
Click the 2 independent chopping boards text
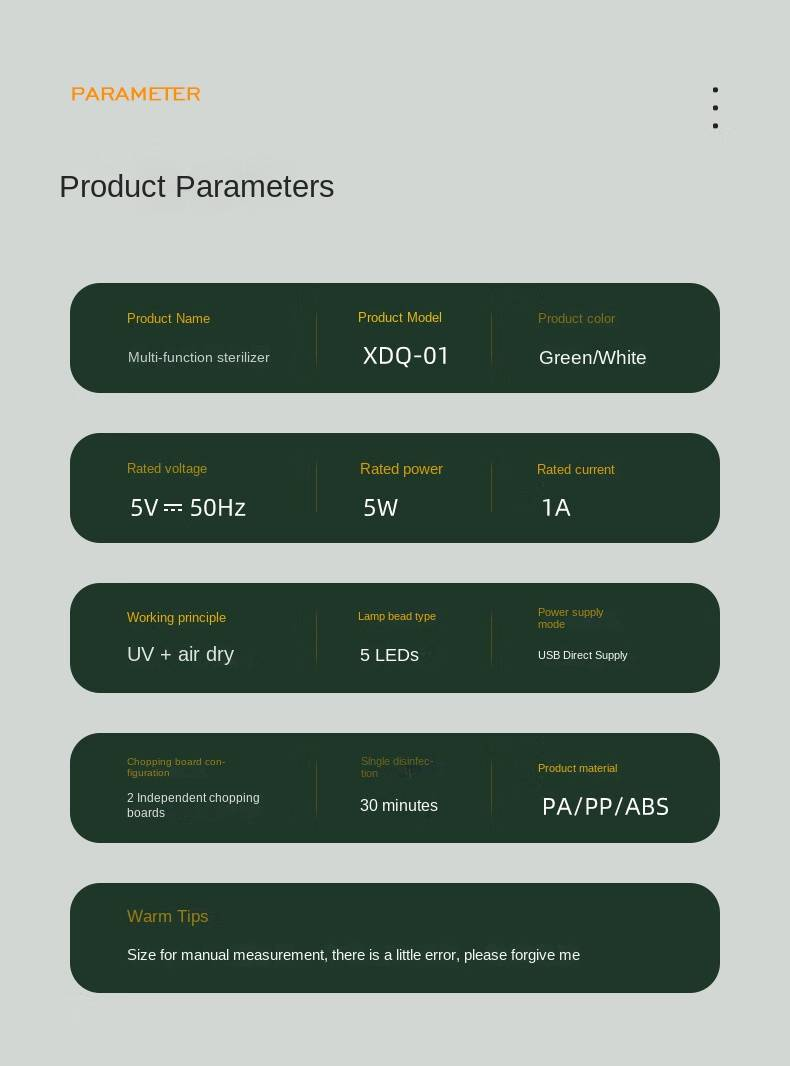tap(193, 805)
